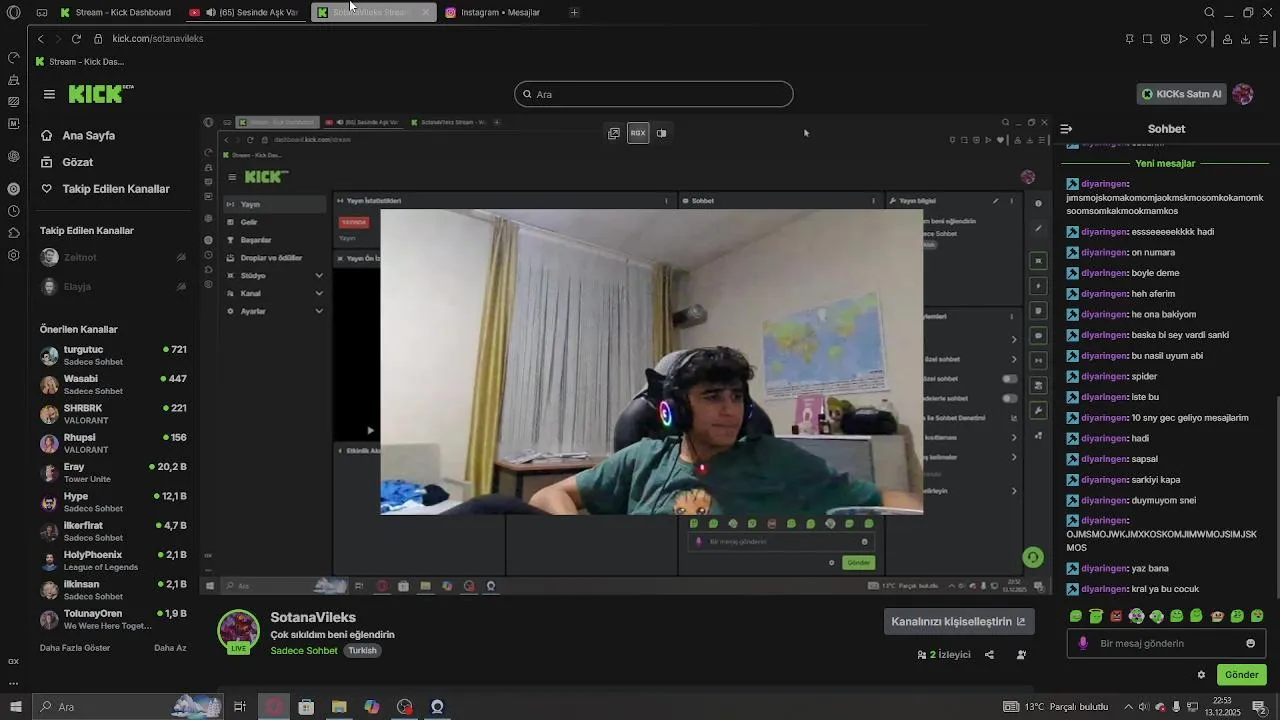Open Windows Task View
Screen dimensions: 1280x720
coord(240,707)
